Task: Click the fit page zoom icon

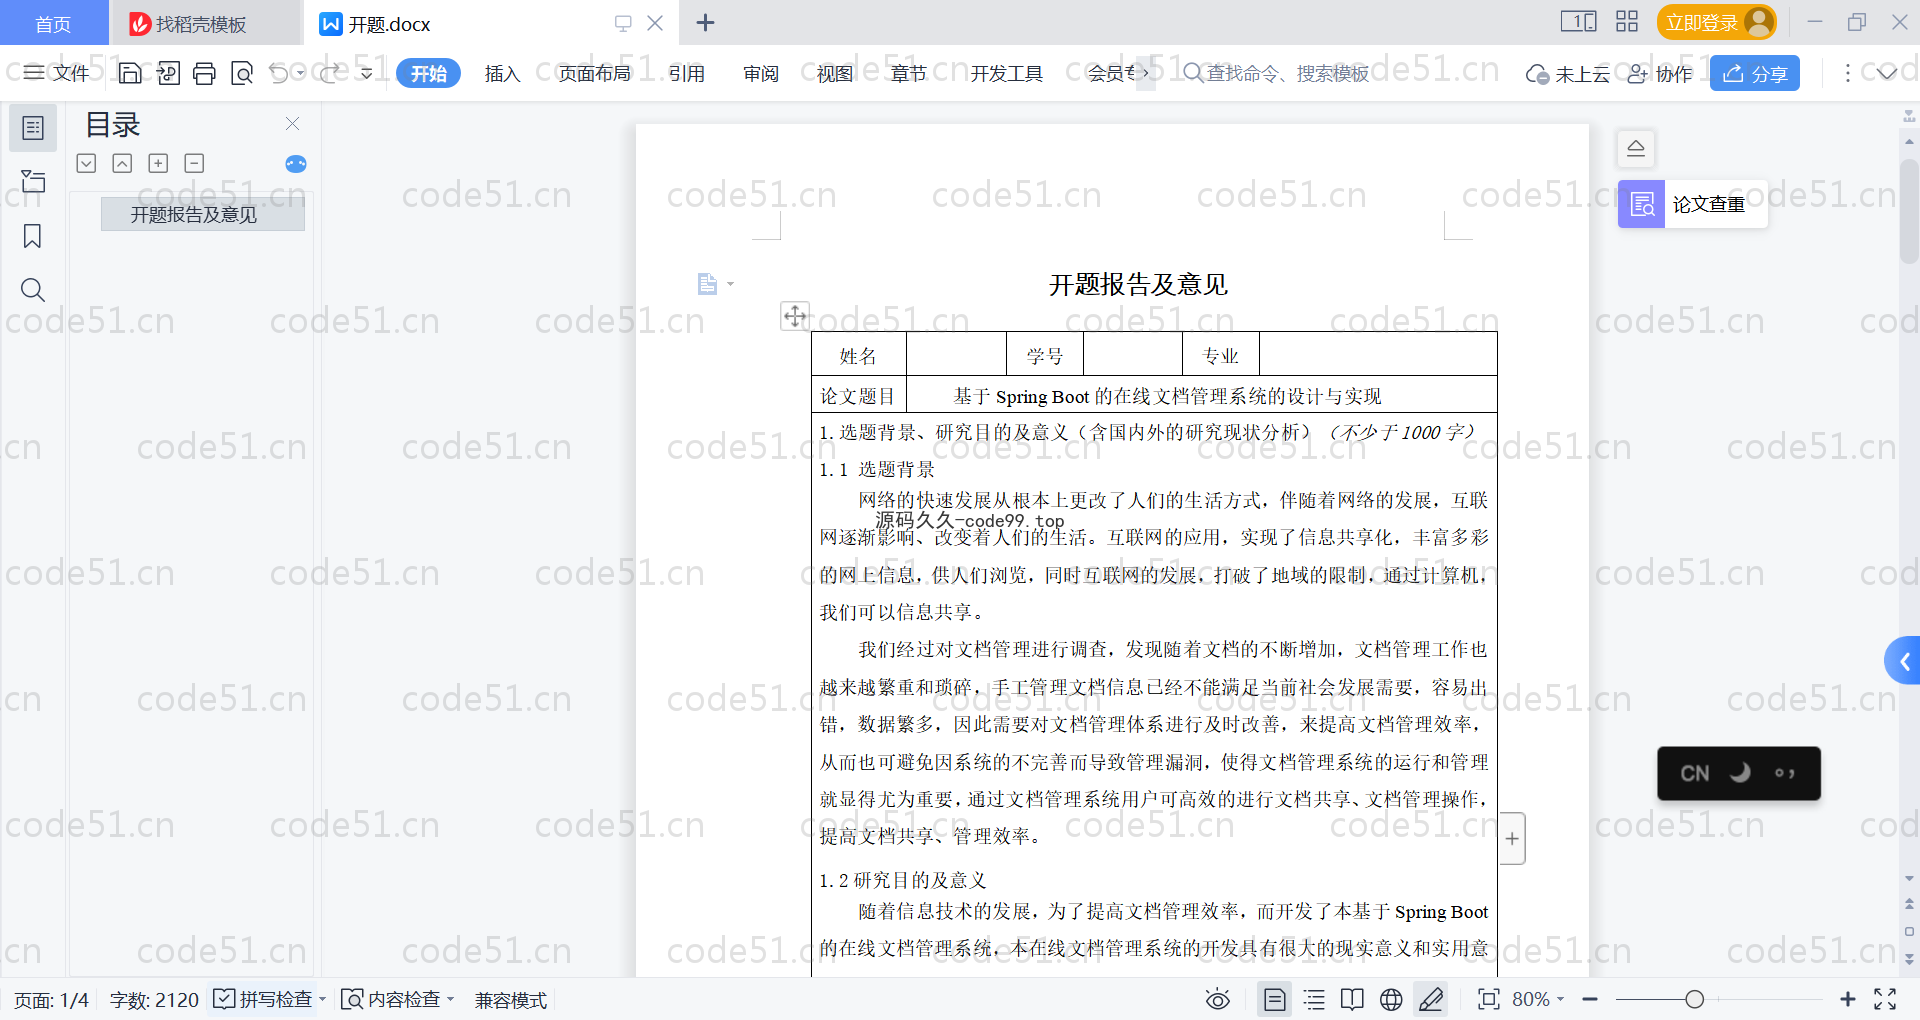Action: tap(1489, 999)
